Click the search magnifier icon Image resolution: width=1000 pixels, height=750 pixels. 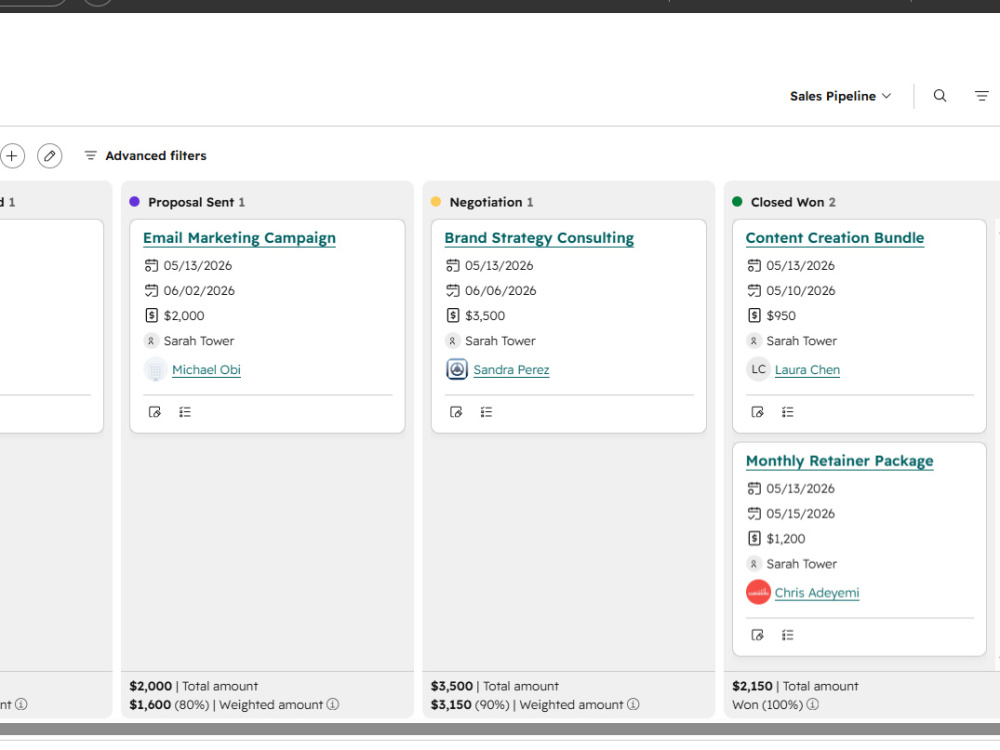(939, 96)
